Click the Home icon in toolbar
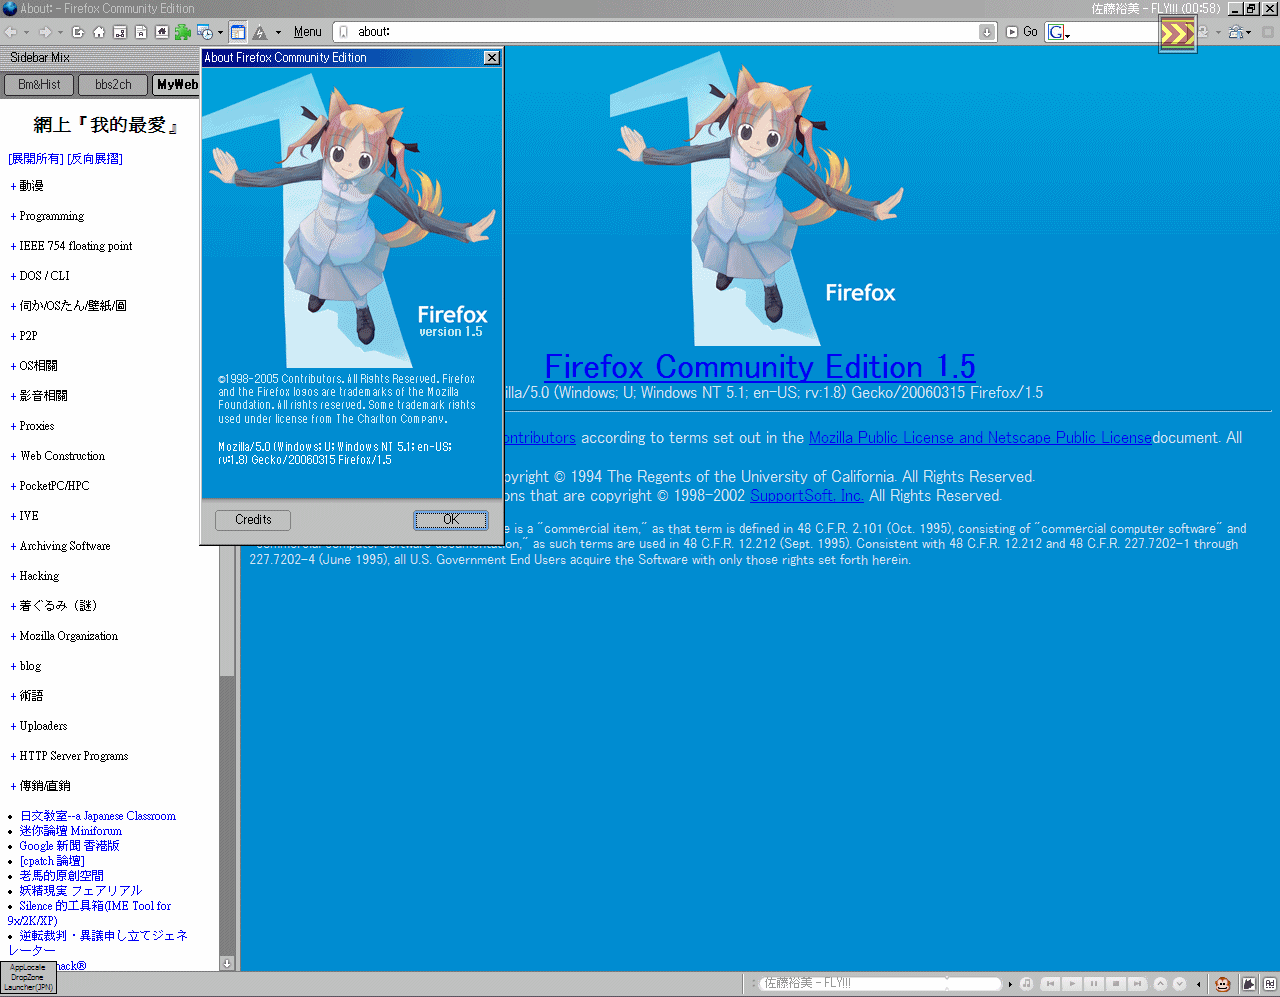The height and width of the screenshot is (997, 1280). (99, 32)
